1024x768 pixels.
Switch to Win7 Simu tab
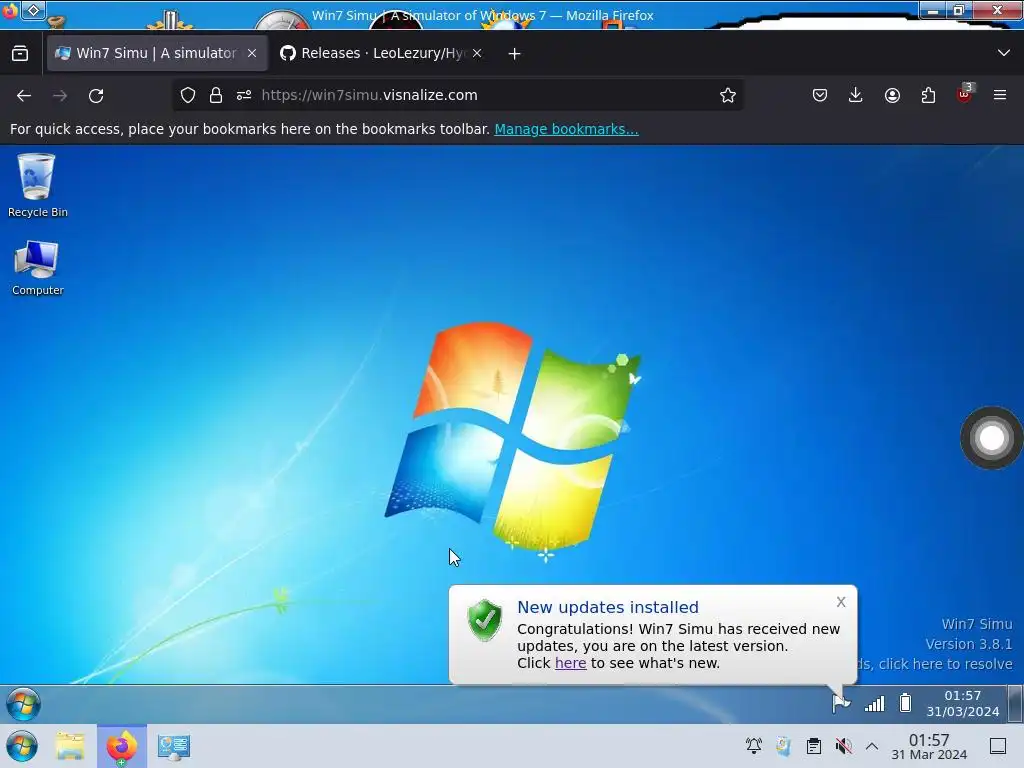coord(157,53)
